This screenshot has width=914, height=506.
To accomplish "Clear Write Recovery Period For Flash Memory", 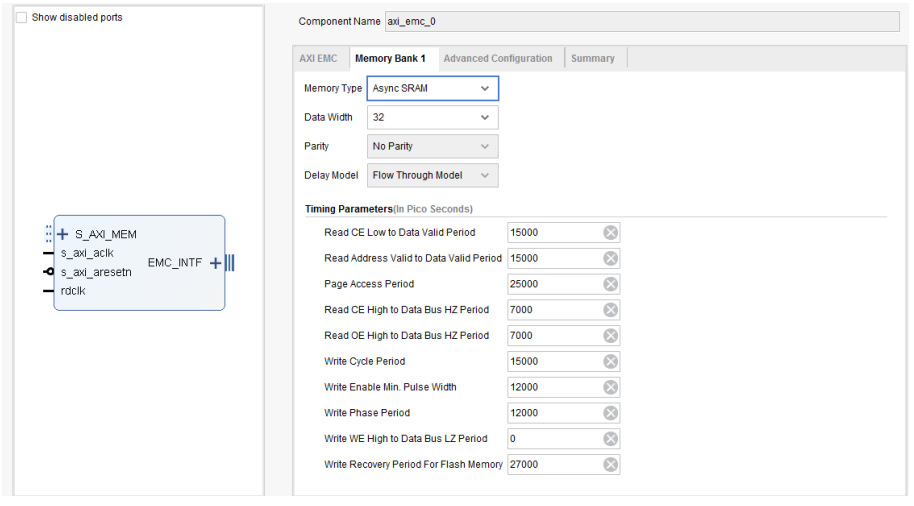I will coord(610,464).
